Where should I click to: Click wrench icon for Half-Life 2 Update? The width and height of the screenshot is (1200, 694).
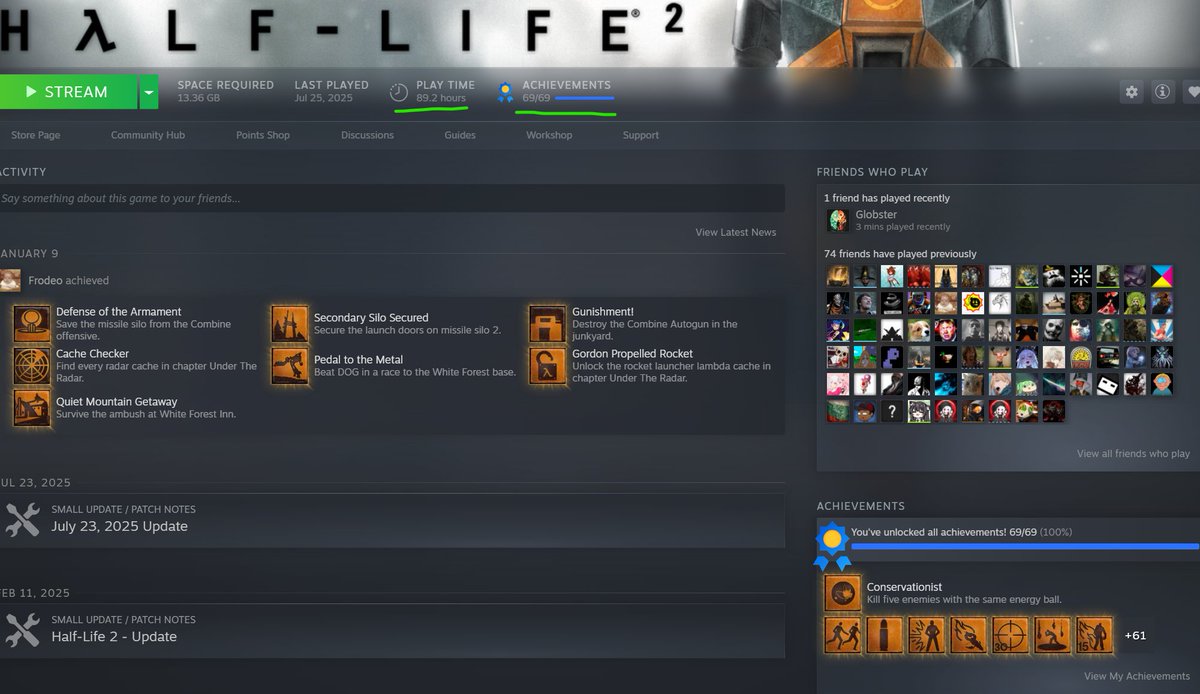[x=22, y=629]
